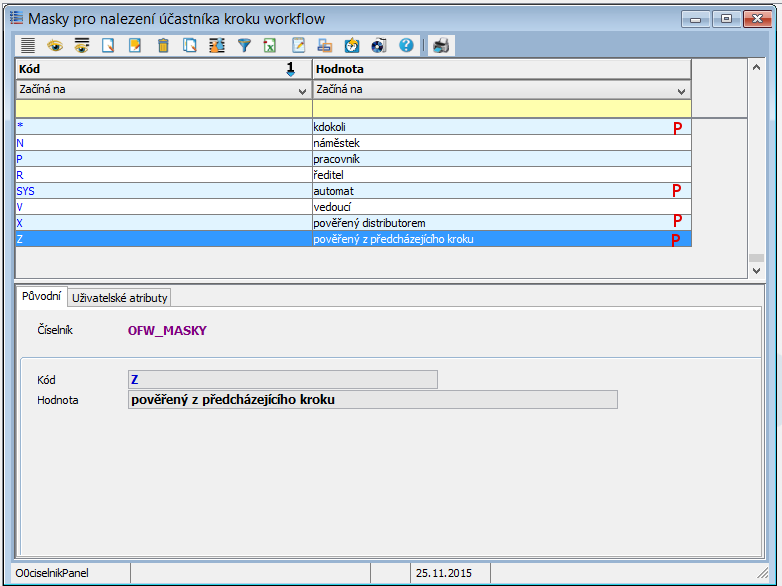Click the copy record double-page icon

190,45
